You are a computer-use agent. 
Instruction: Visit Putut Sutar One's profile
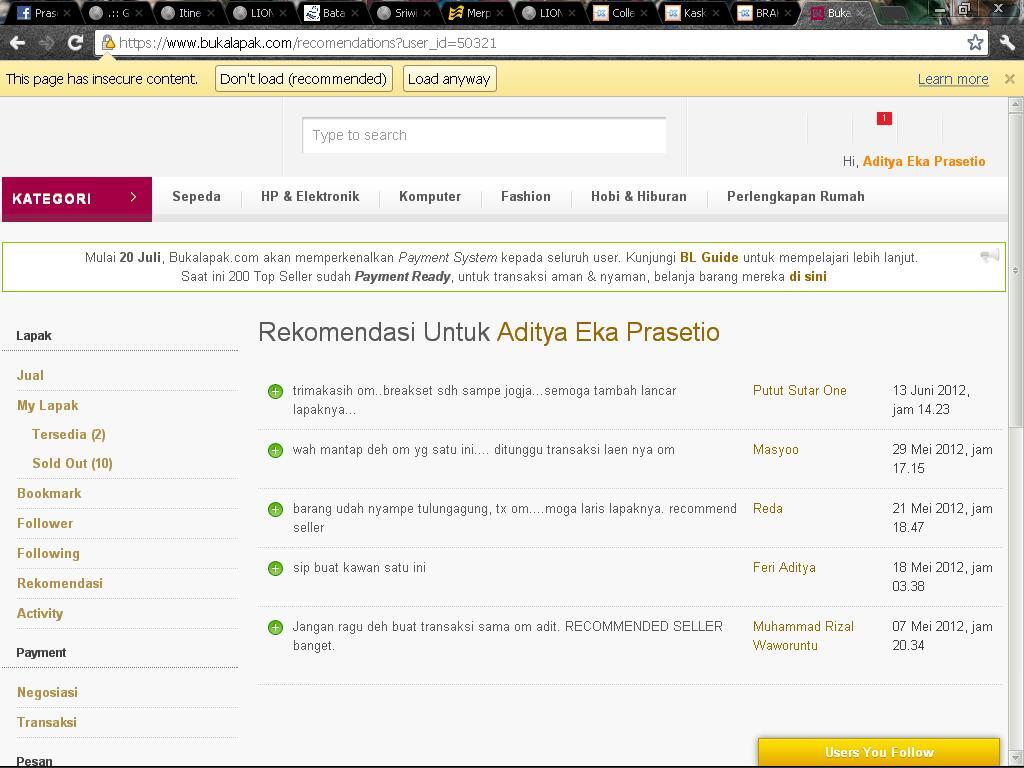[x=800, y=391]
